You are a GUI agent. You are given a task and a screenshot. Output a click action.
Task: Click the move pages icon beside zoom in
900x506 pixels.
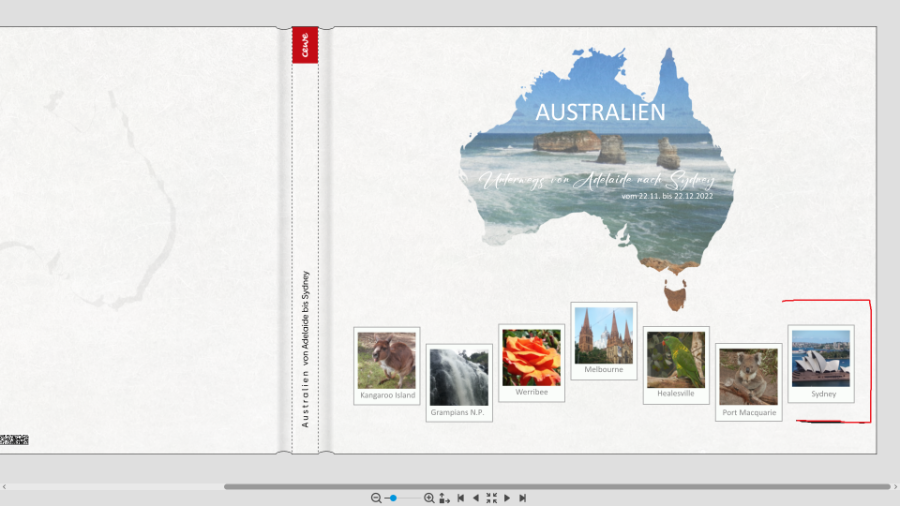(444, 498)
